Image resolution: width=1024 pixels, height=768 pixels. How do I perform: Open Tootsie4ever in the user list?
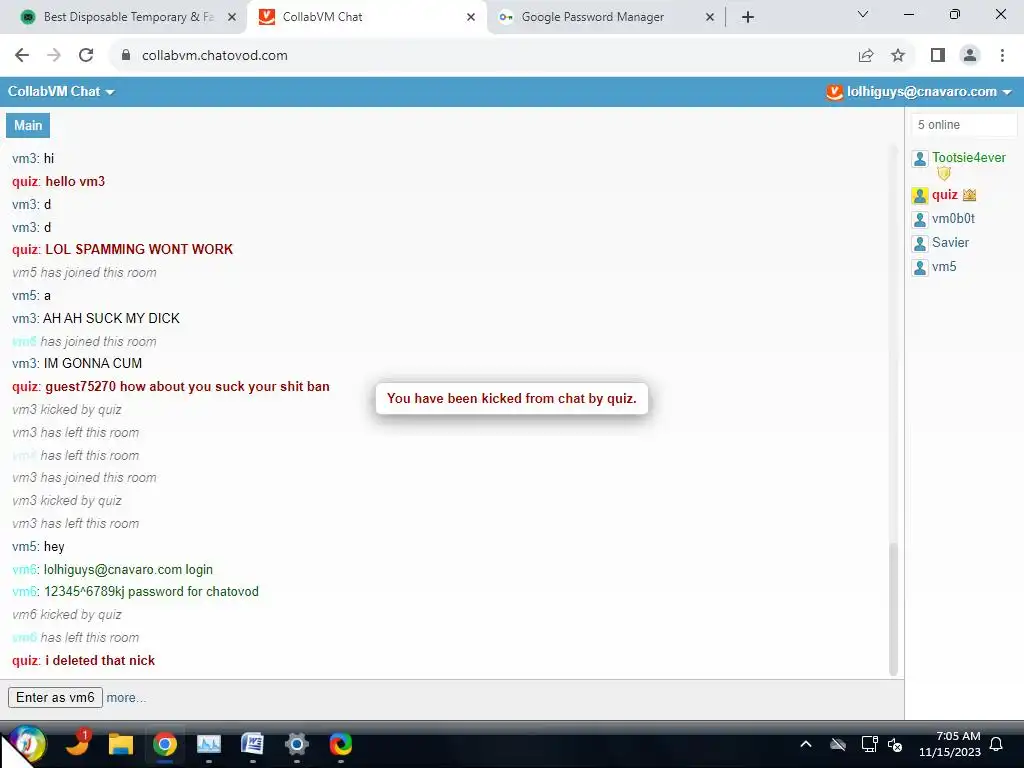point(968,158)
